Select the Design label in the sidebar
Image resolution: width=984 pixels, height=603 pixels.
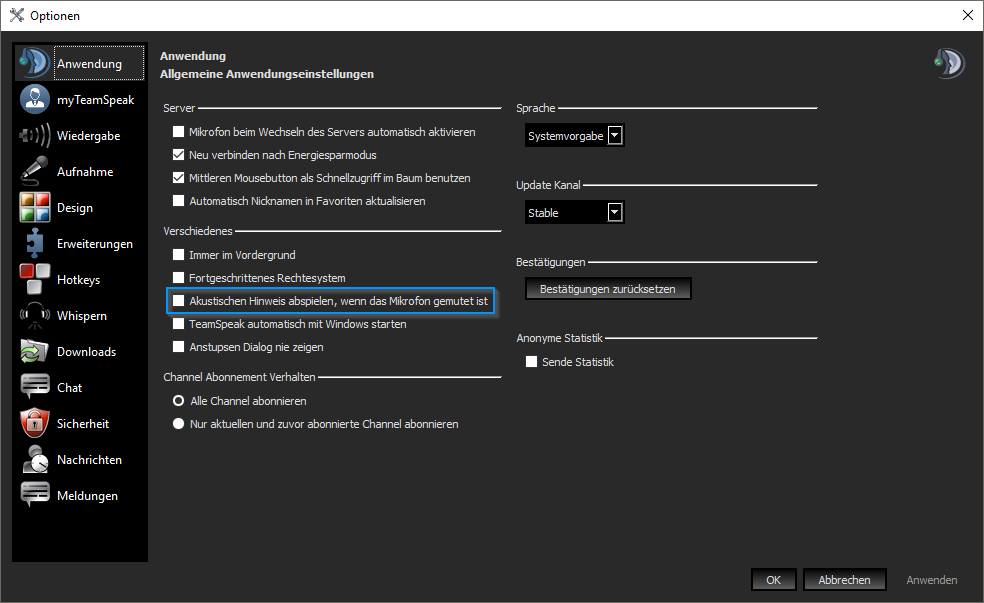(75, 208)
